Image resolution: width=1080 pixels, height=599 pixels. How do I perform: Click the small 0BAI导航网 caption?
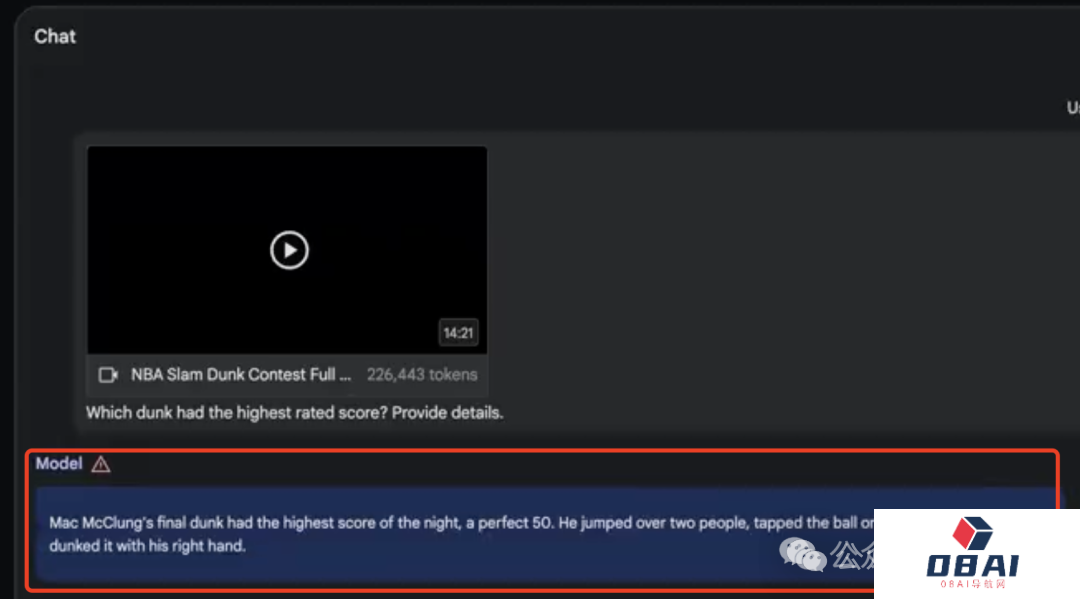coord(973,584)
